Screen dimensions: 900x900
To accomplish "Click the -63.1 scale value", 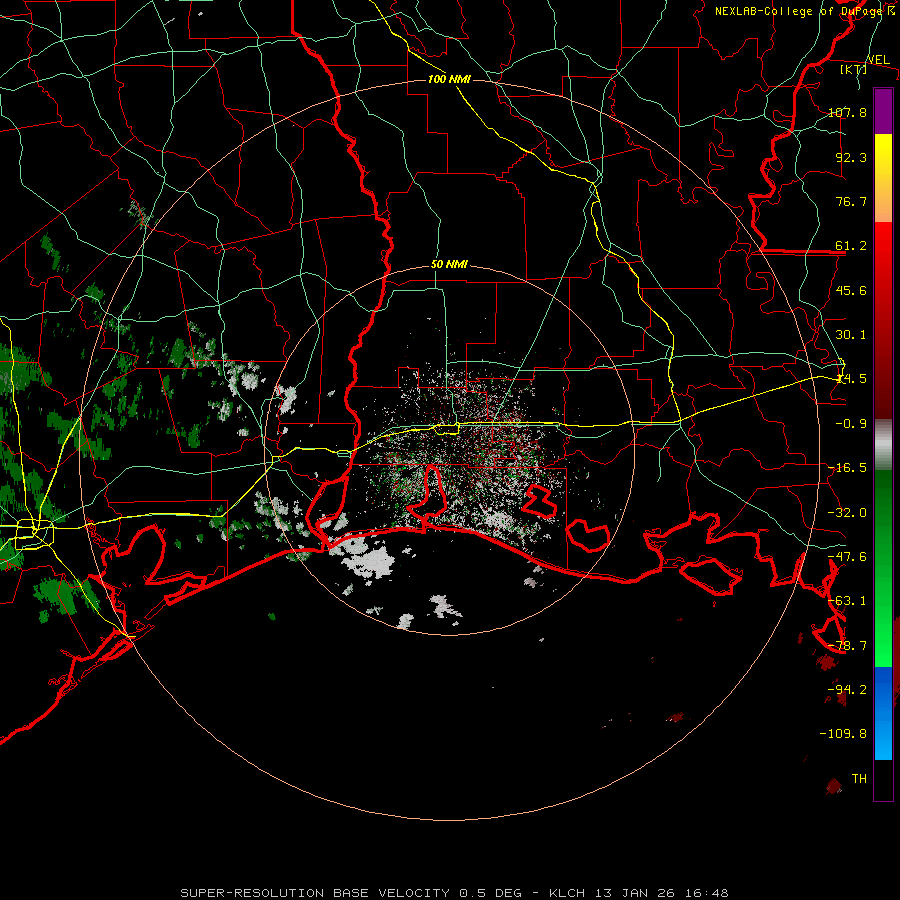I will (847, 601).
